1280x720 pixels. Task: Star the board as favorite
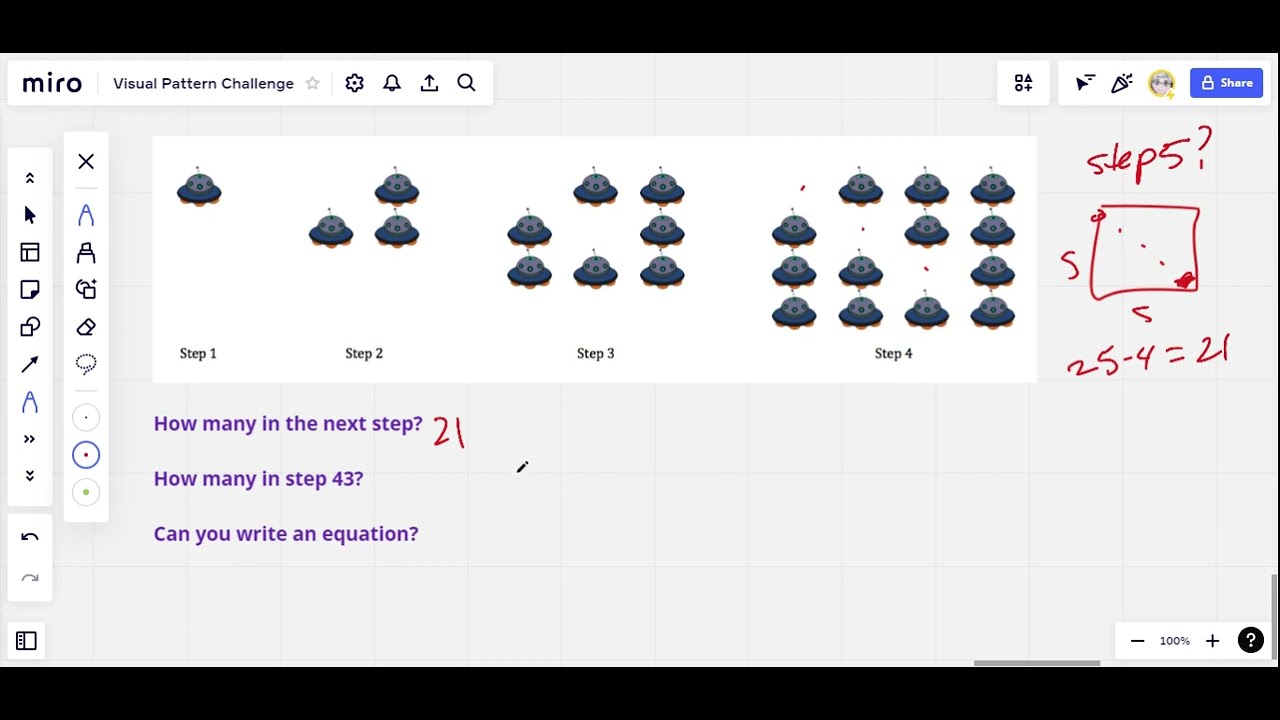pyautogui.click(x=312, y=83)
